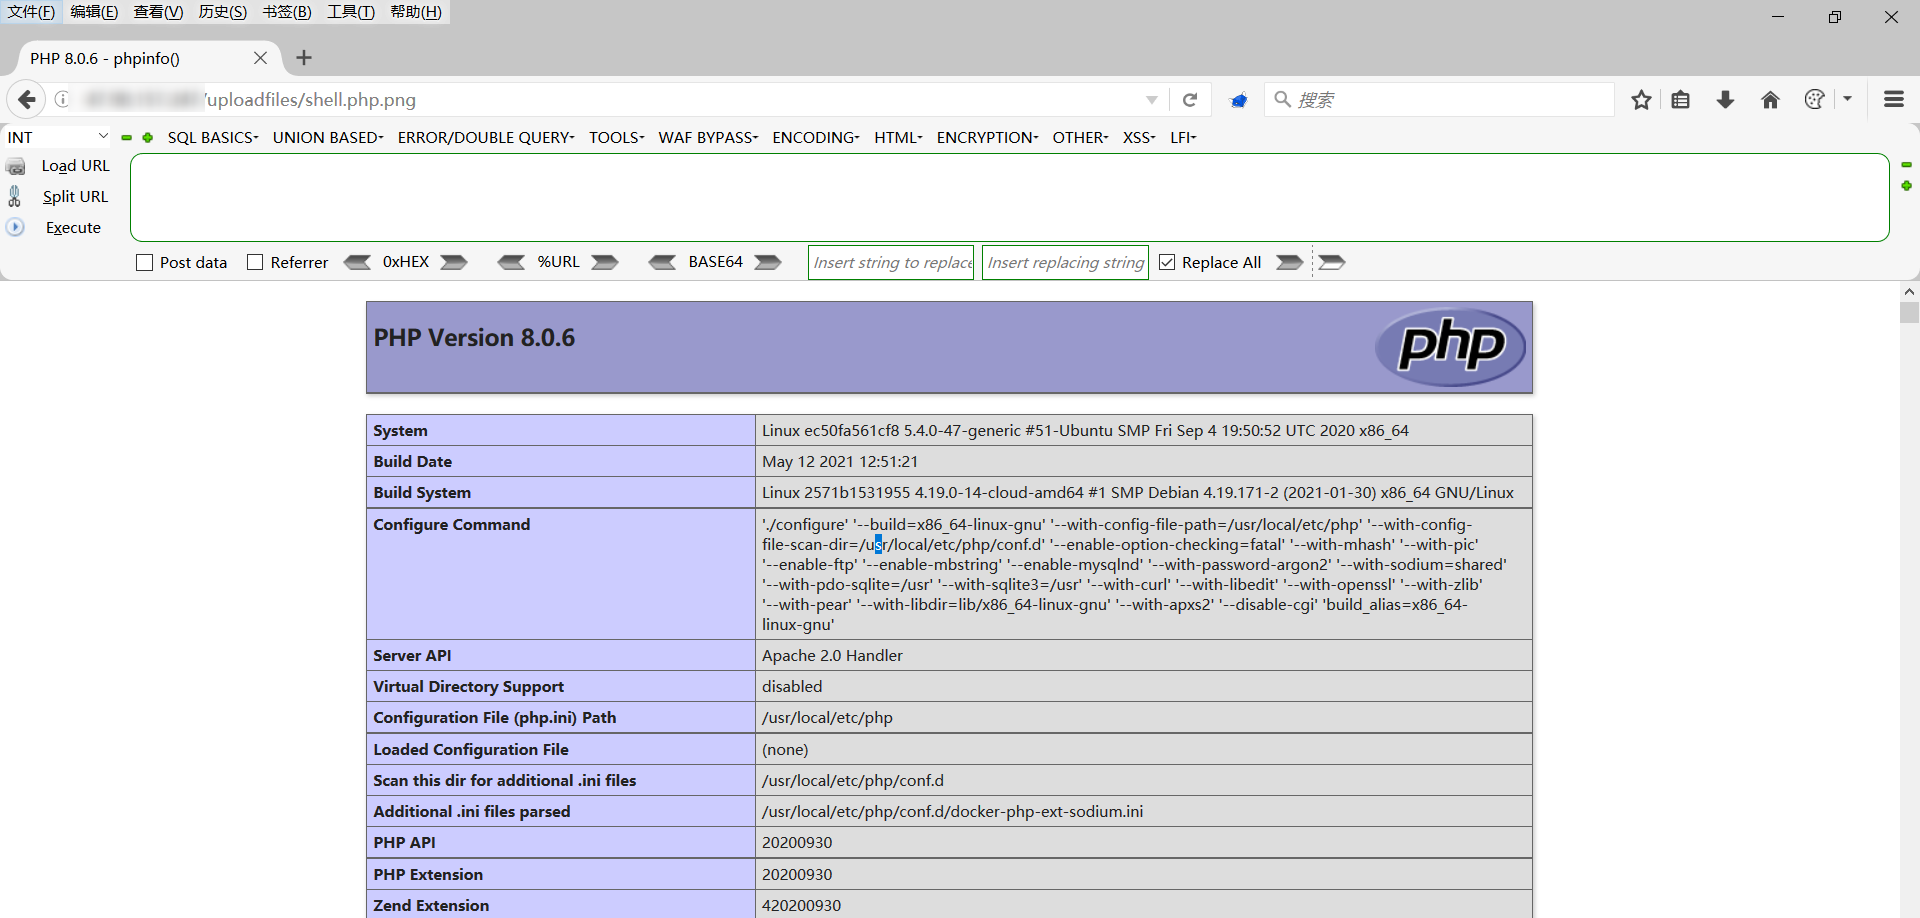Expand HTML menu
Image resolution: width=1920 pixels, height=918 pixels.
click(898, 137)
